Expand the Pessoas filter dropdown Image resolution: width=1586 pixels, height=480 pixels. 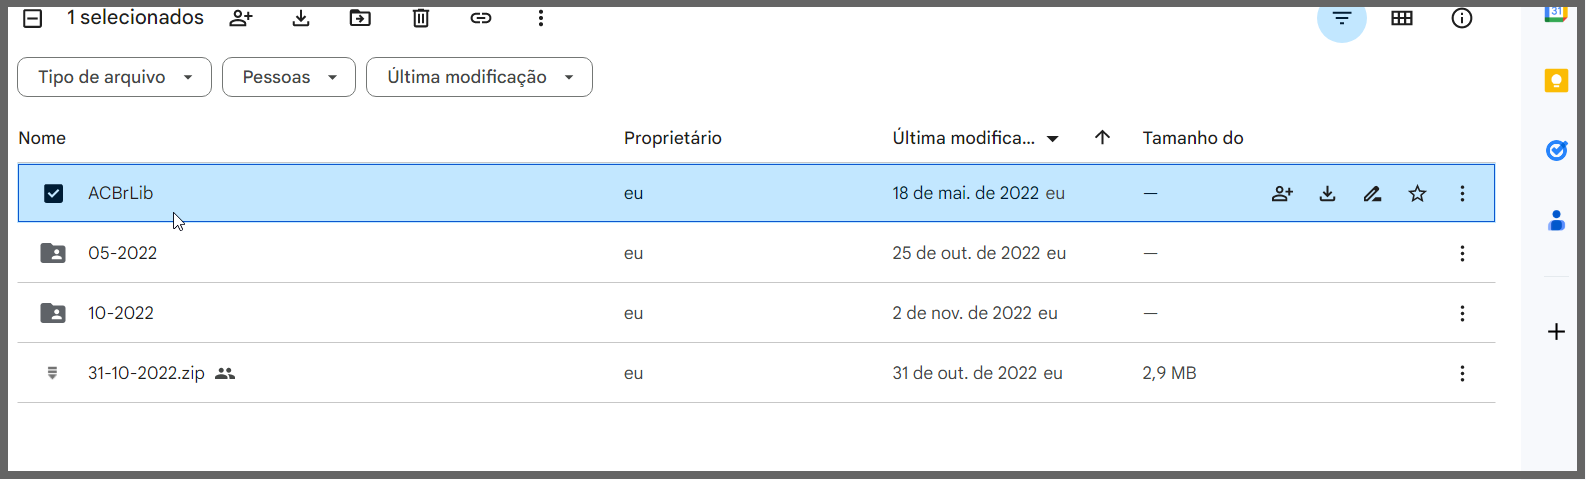pos(289,77)
